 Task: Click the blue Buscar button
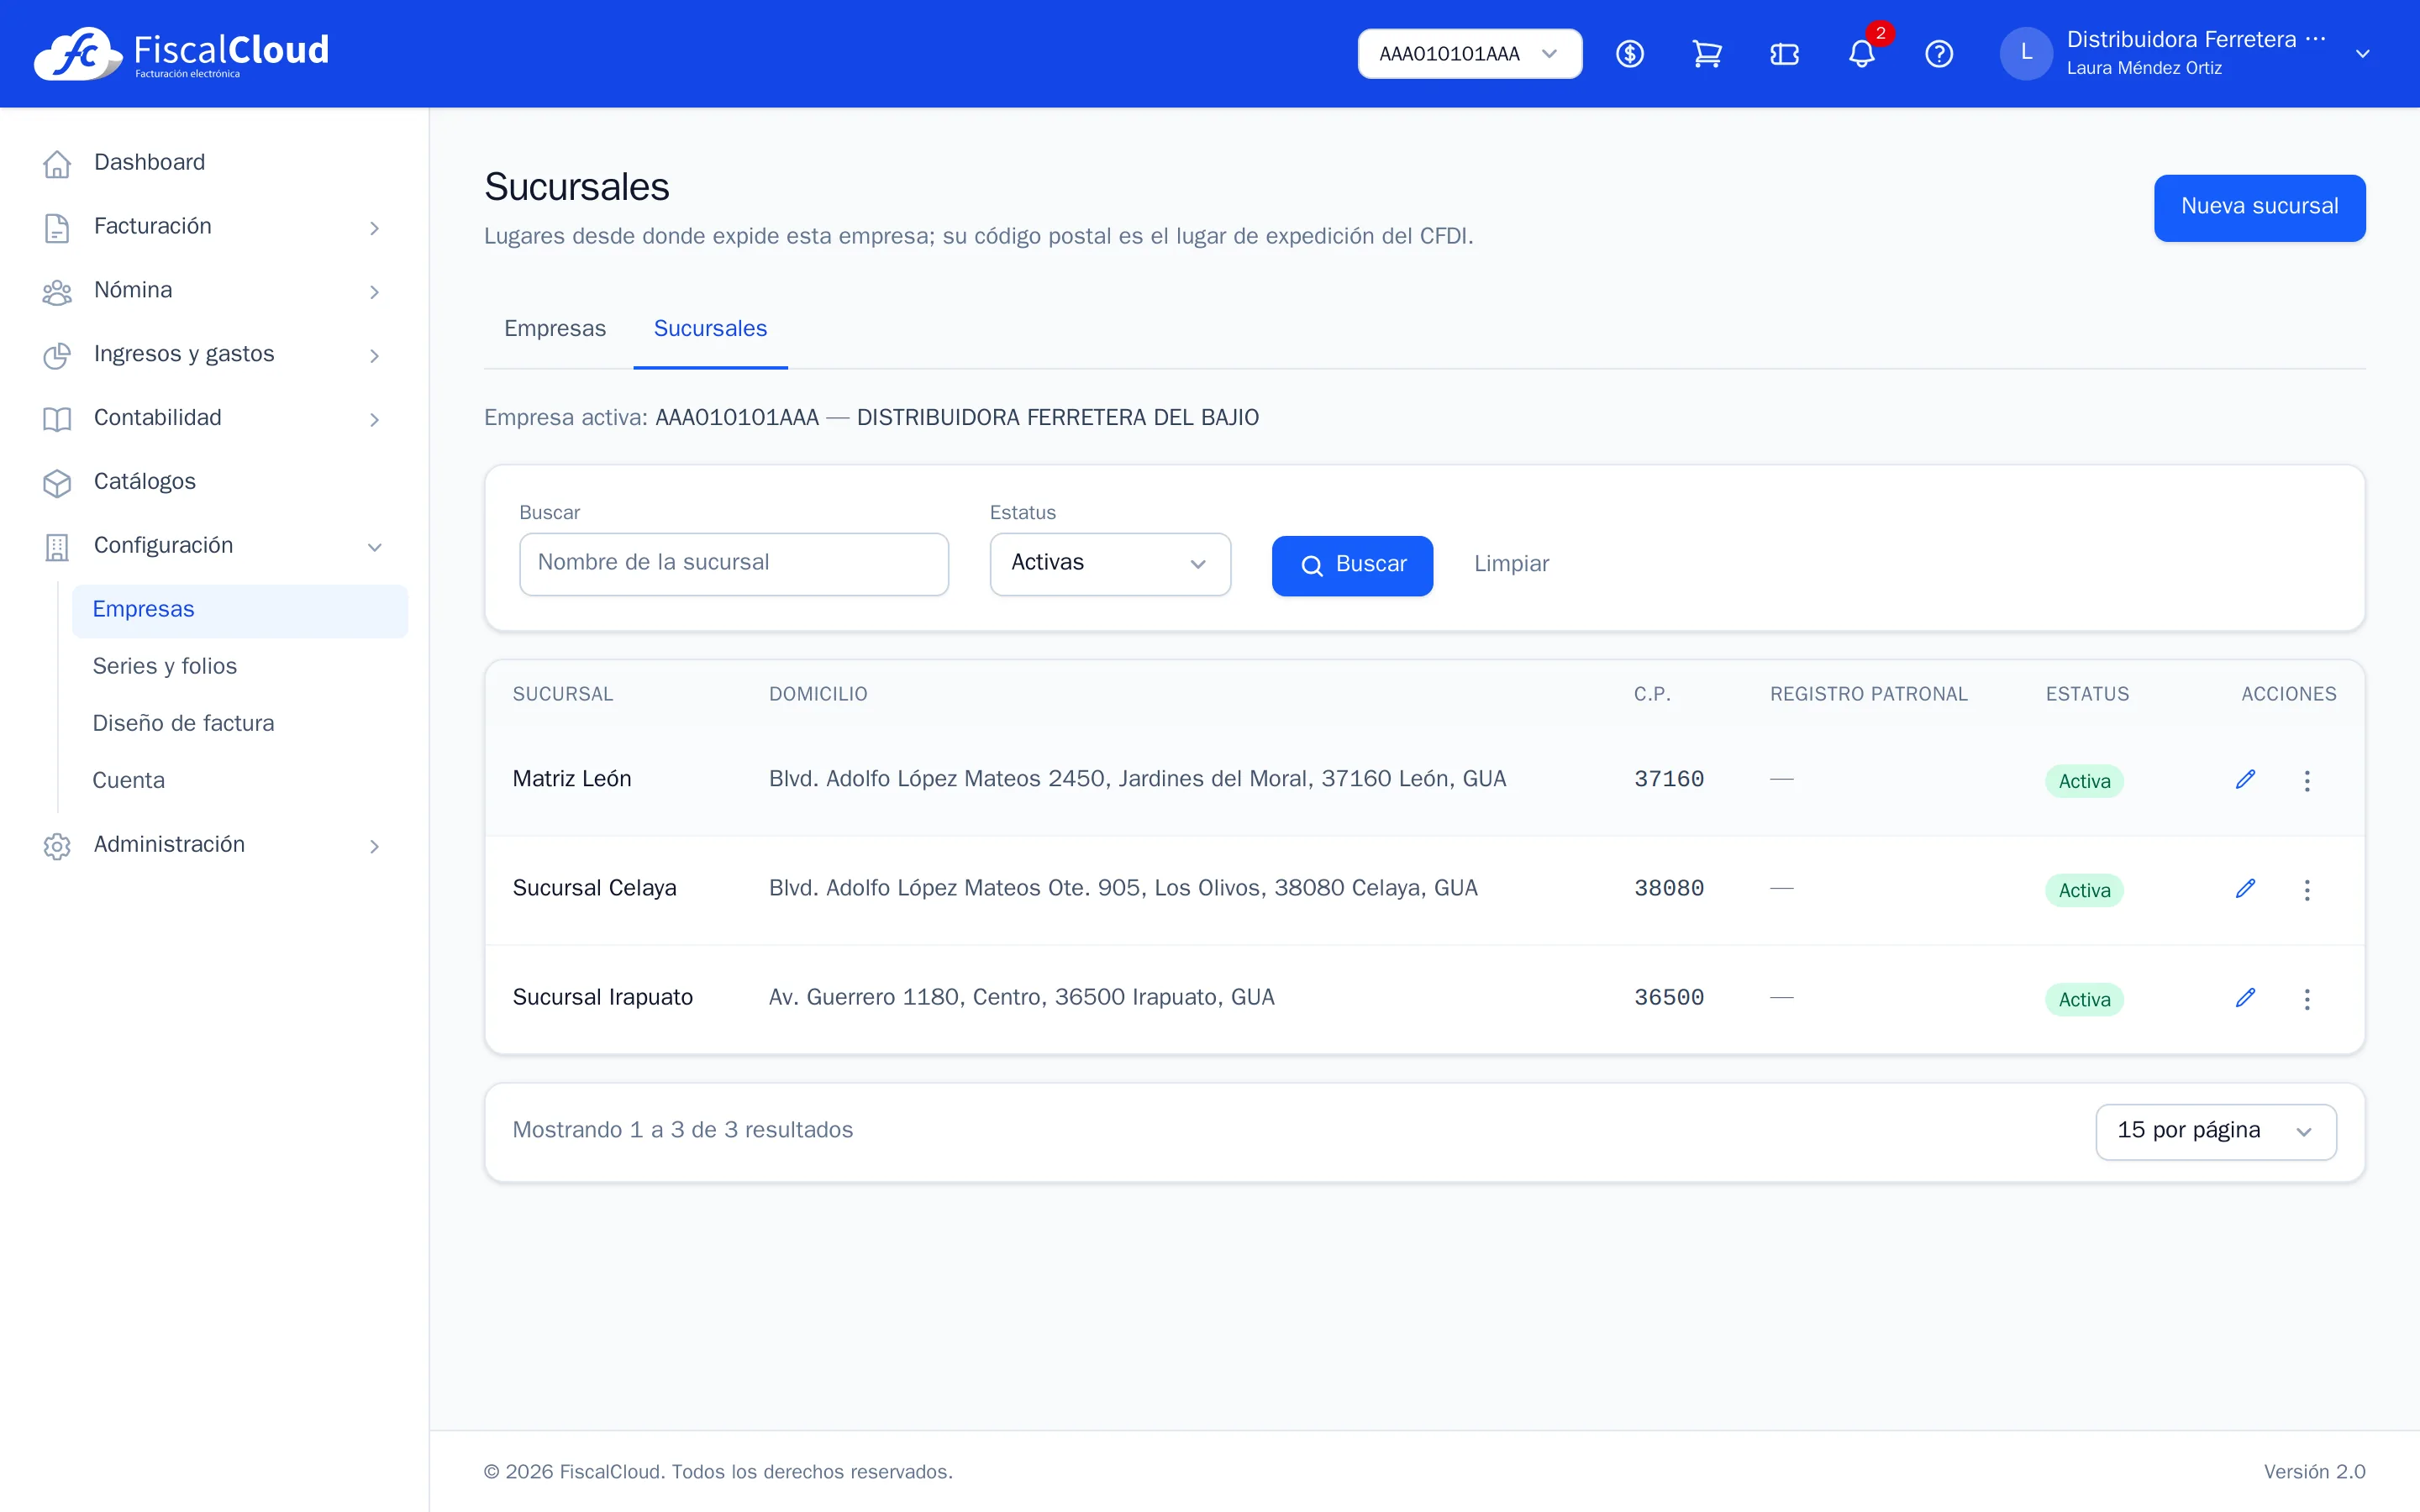point(1352,565)
